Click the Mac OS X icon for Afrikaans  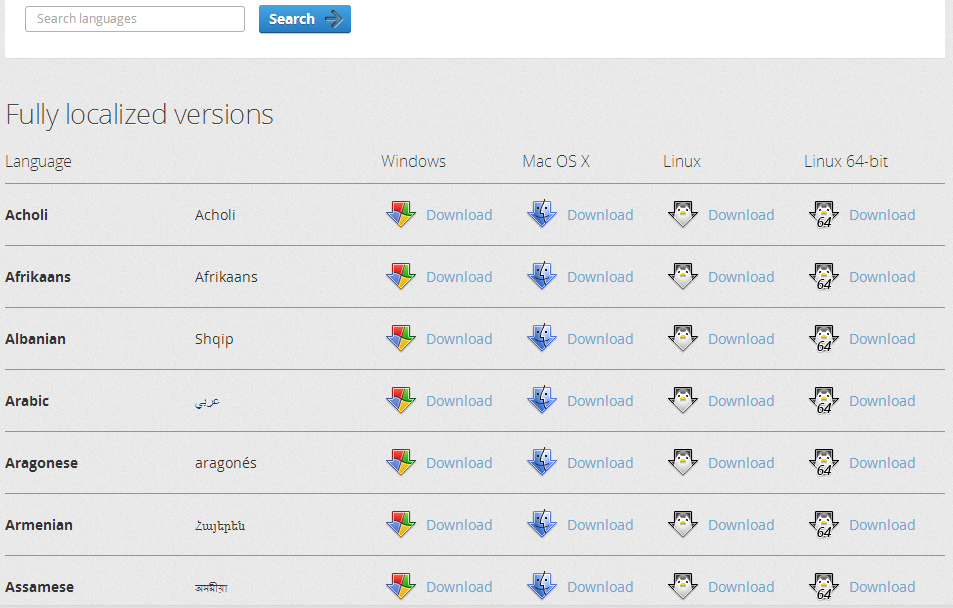pos(542,276)
